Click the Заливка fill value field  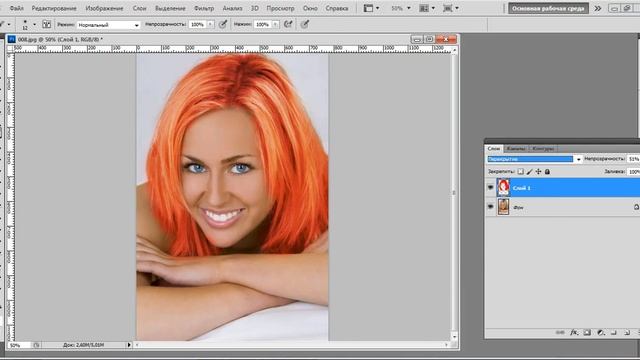634,172
